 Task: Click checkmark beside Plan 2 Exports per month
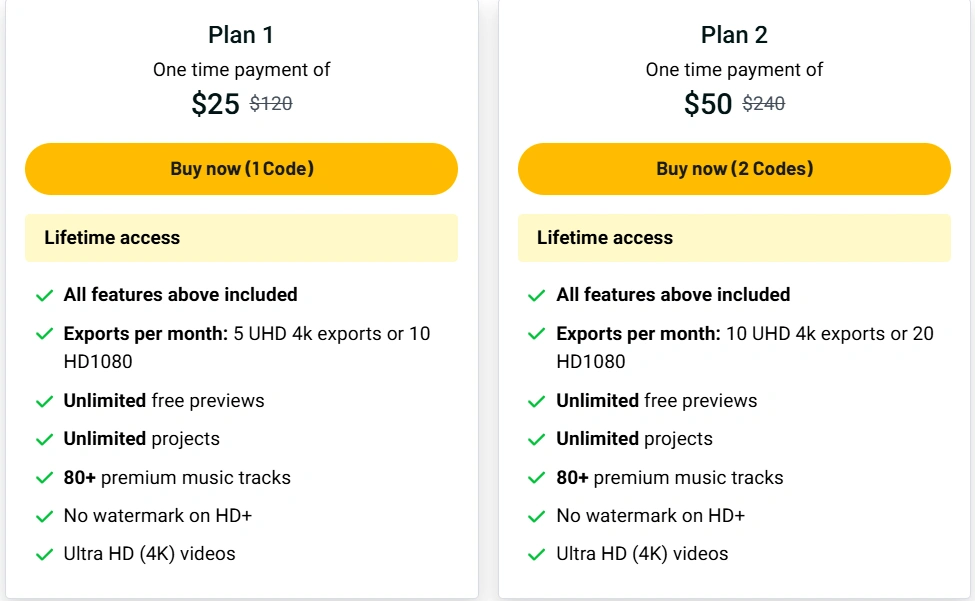tap(537, 334)
